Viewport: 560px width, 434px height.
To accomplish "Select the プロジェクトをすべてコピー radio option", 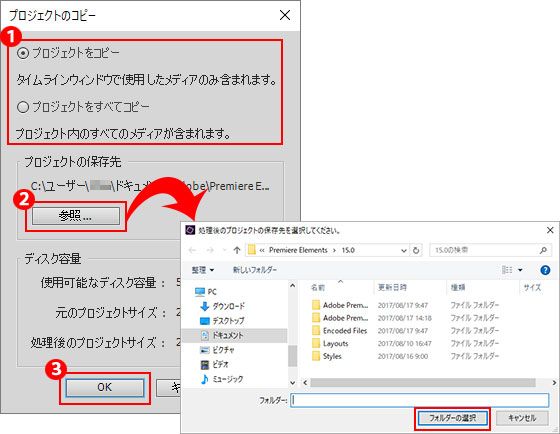I will click(23, 107).
